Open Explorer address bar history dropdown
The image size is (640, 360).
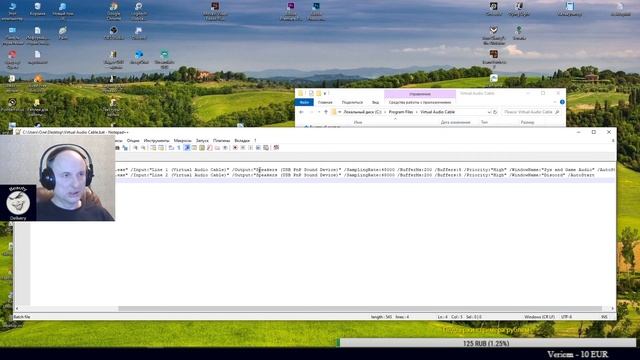[x=489, y=112]
